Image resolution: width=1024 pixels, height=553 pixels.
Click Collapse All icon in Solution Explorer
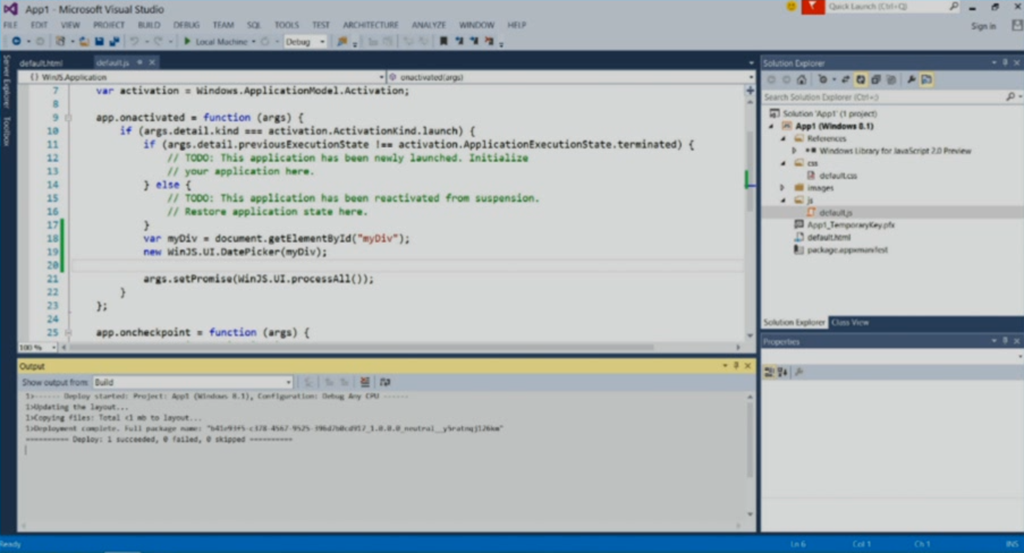point(876,80)
